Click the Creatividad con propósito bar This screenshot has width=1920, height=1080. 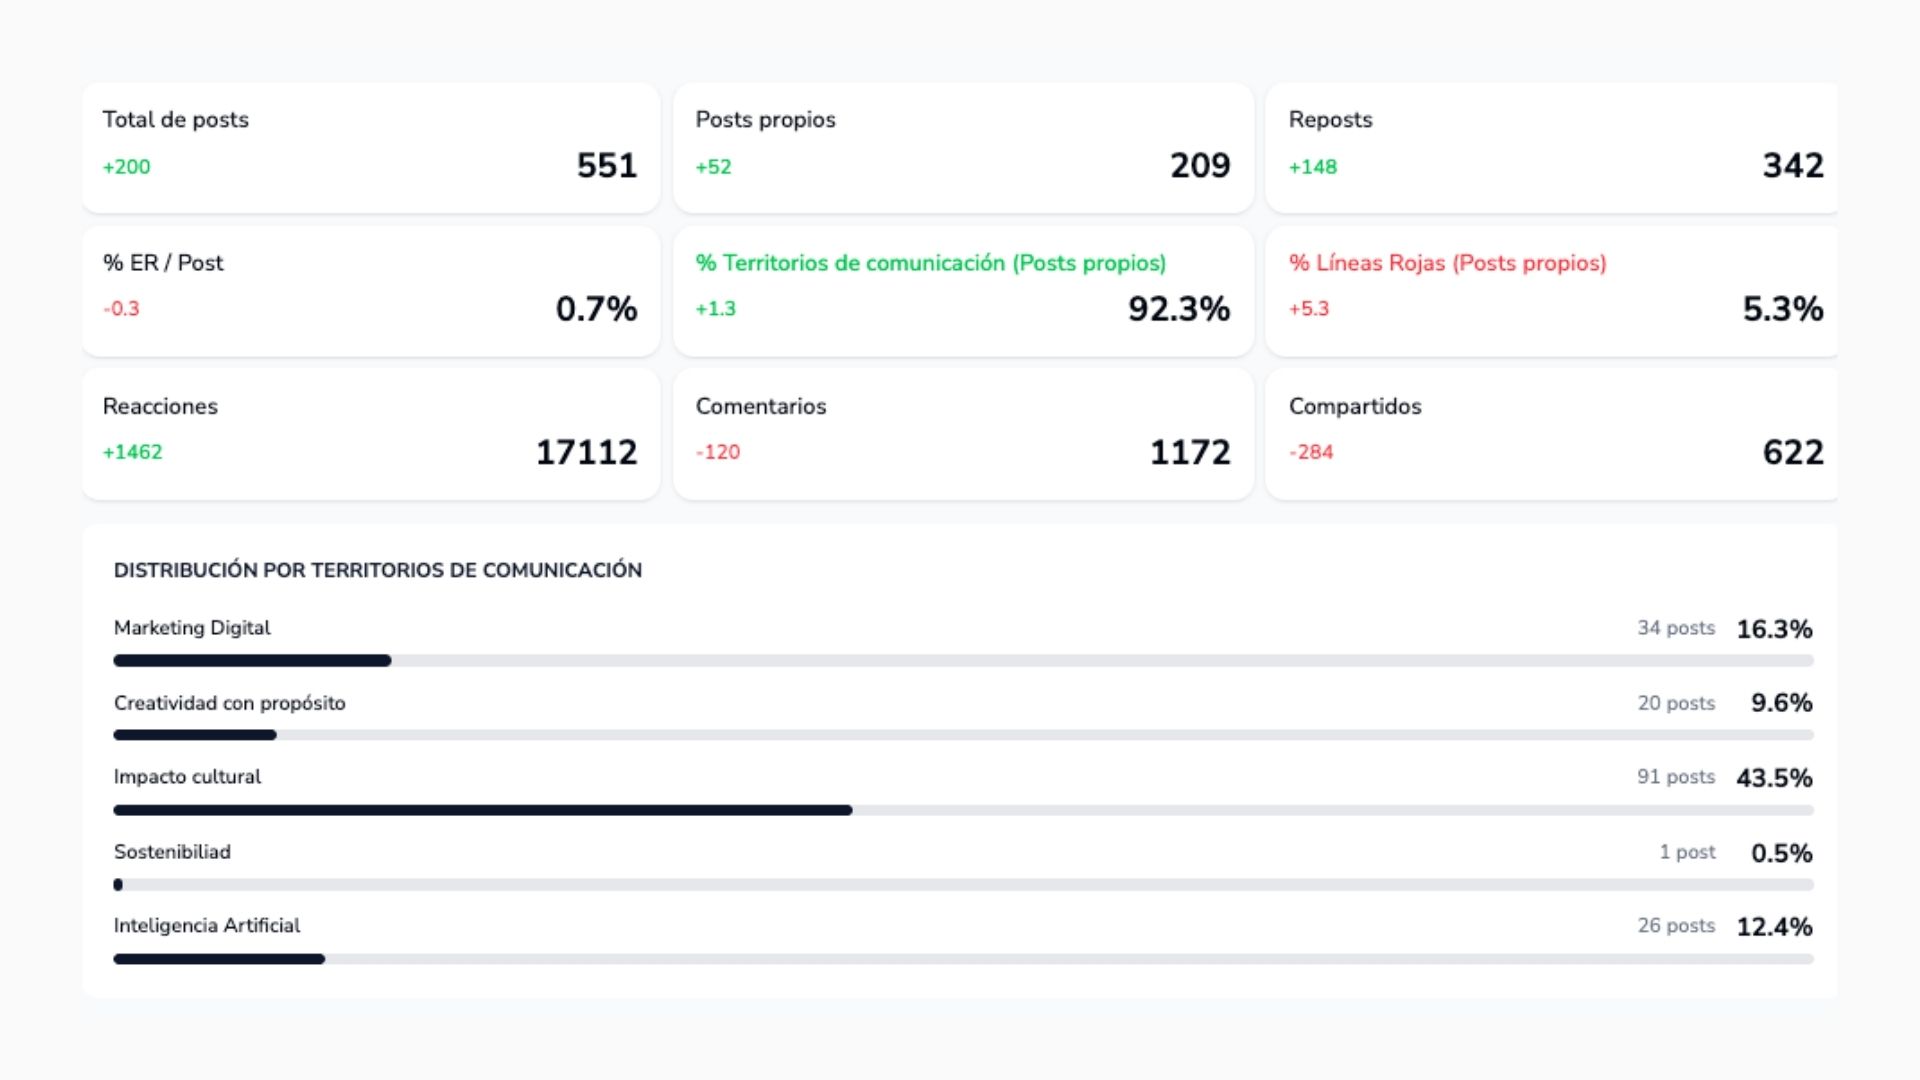coord(962,735)
